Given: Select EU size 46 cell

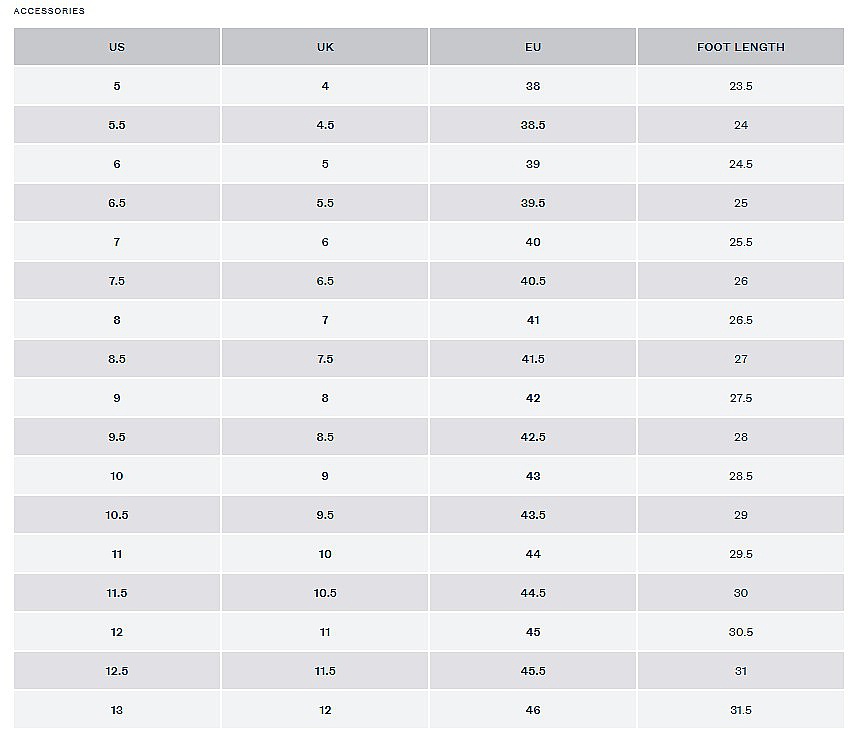Looking at the screenshot, I should [x=533, y=710].
